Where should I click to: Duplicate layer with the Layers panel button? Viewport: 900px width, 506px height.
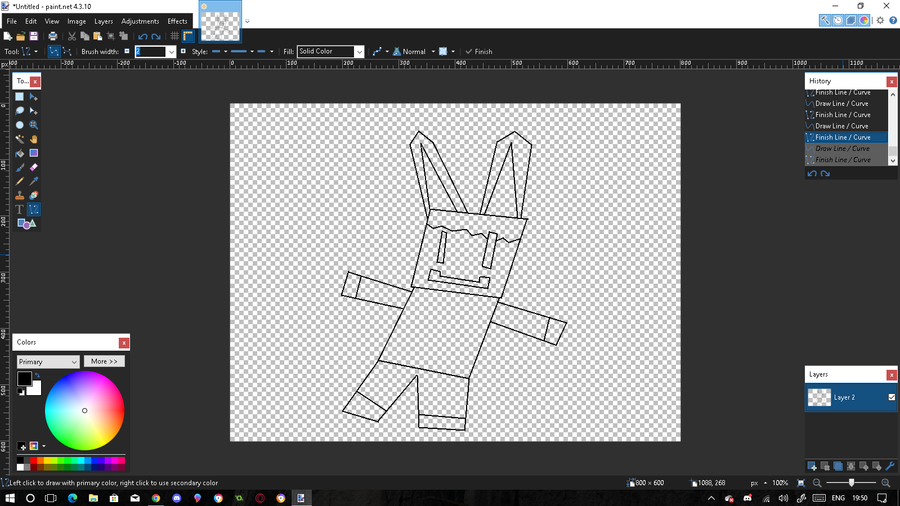coord(838,466)
